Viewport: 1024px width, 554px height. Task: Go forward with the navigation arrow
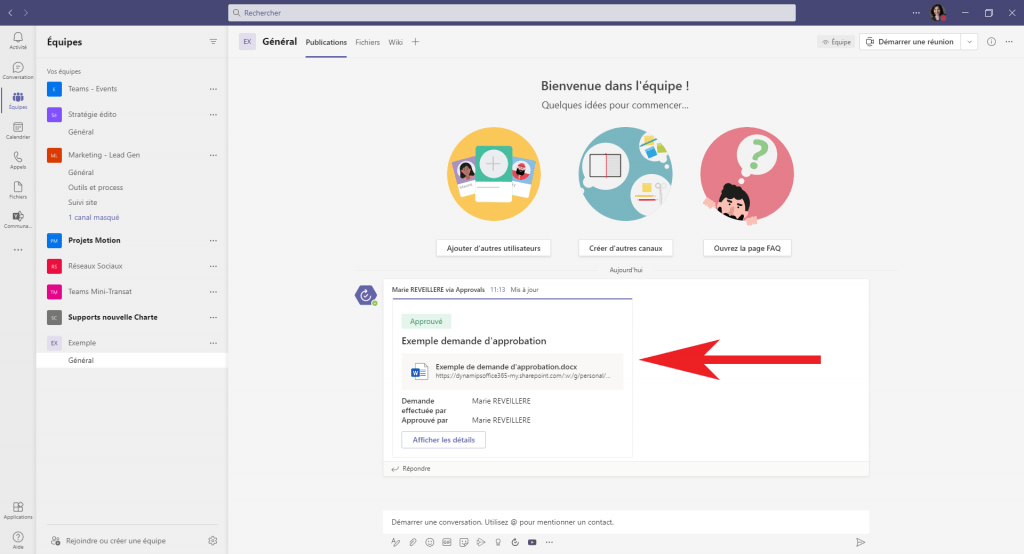tap(25, 12)
